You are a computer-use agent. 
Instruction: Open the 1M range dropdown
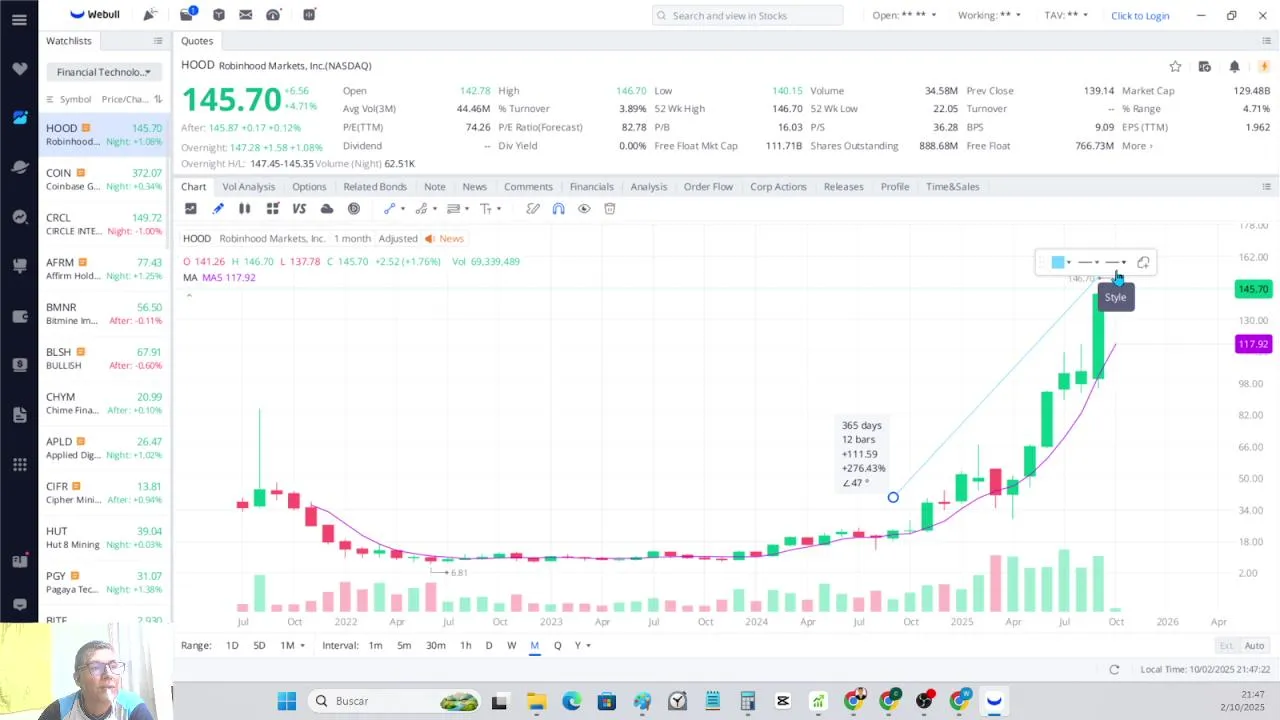(291, 646)
